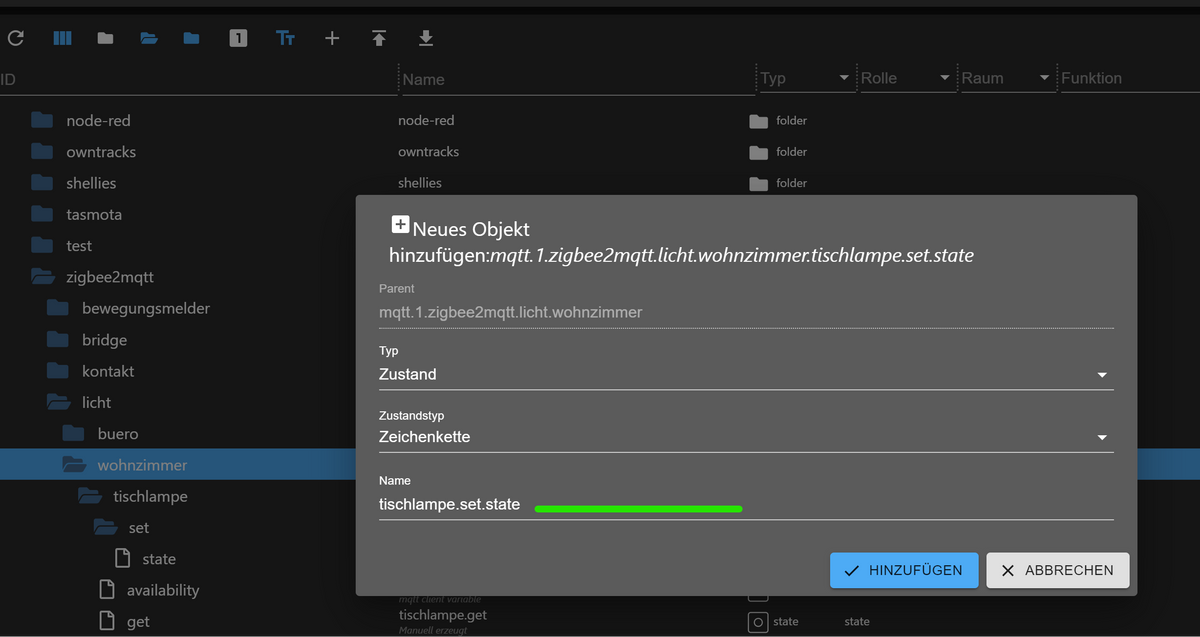The width and height of the screenshot is (1200, 637).
Task: Expand the bridge folder
Action: [58, 340]
